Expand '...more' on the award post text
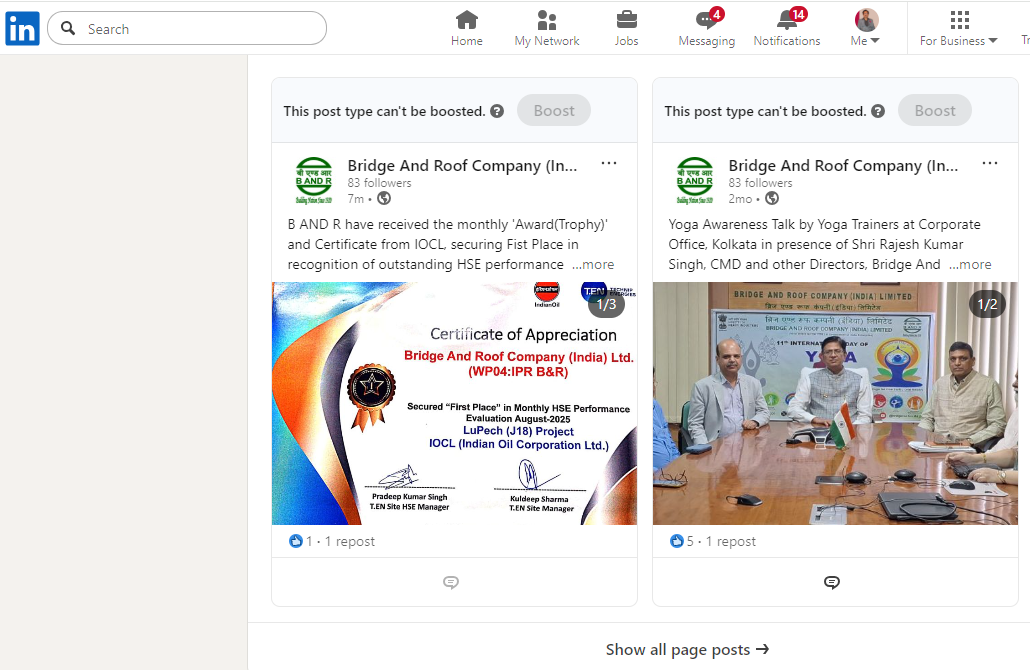 click(593, 264)
